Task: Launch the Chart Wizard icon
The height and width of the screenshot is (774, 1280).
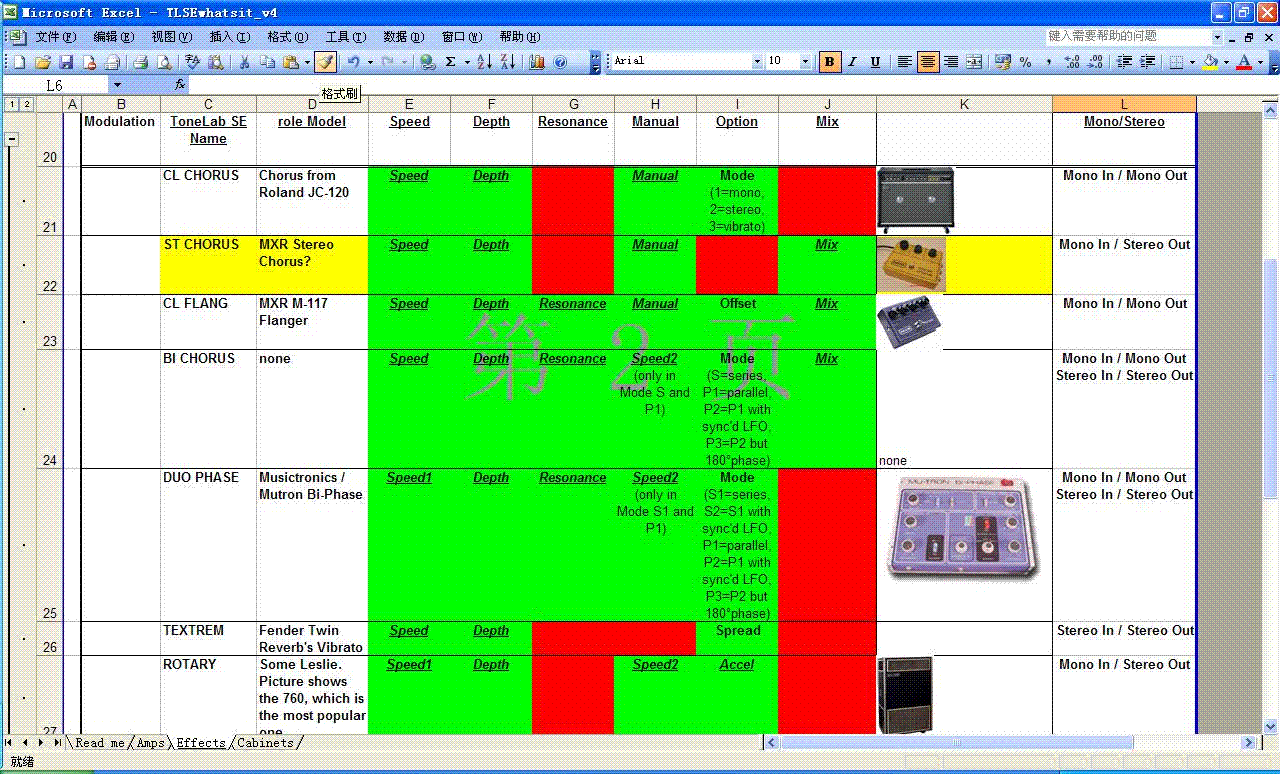Action: pyautogui.click(x=537, y=62)
